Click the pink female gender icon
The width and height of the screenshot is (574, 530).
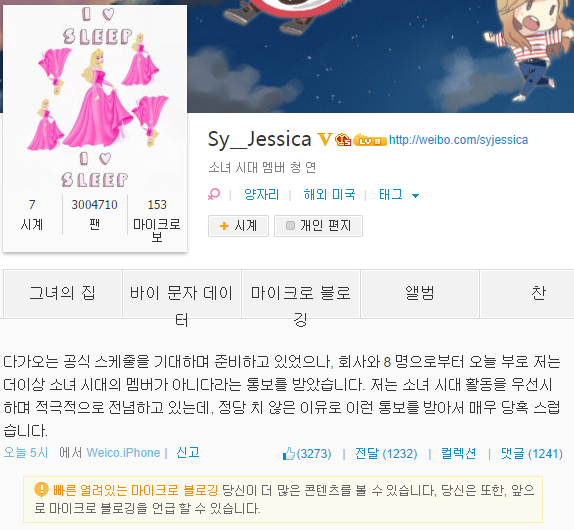(x=214, y=194)
